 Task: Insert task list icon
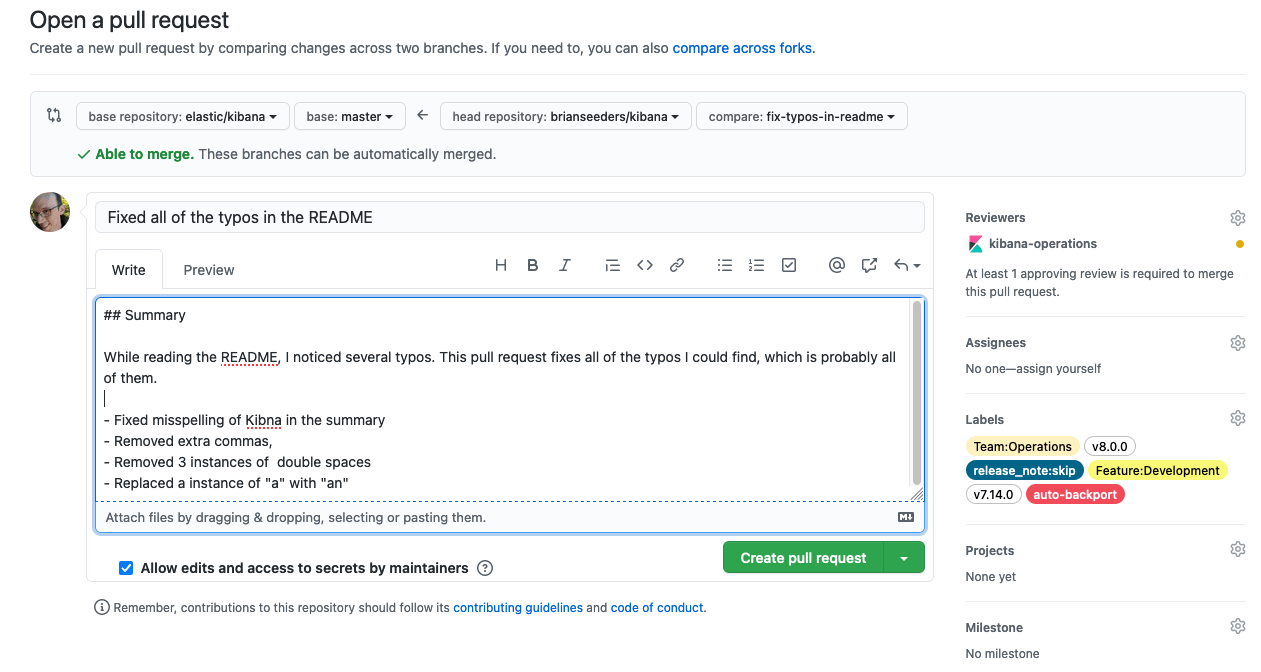(x=789, y=265)
